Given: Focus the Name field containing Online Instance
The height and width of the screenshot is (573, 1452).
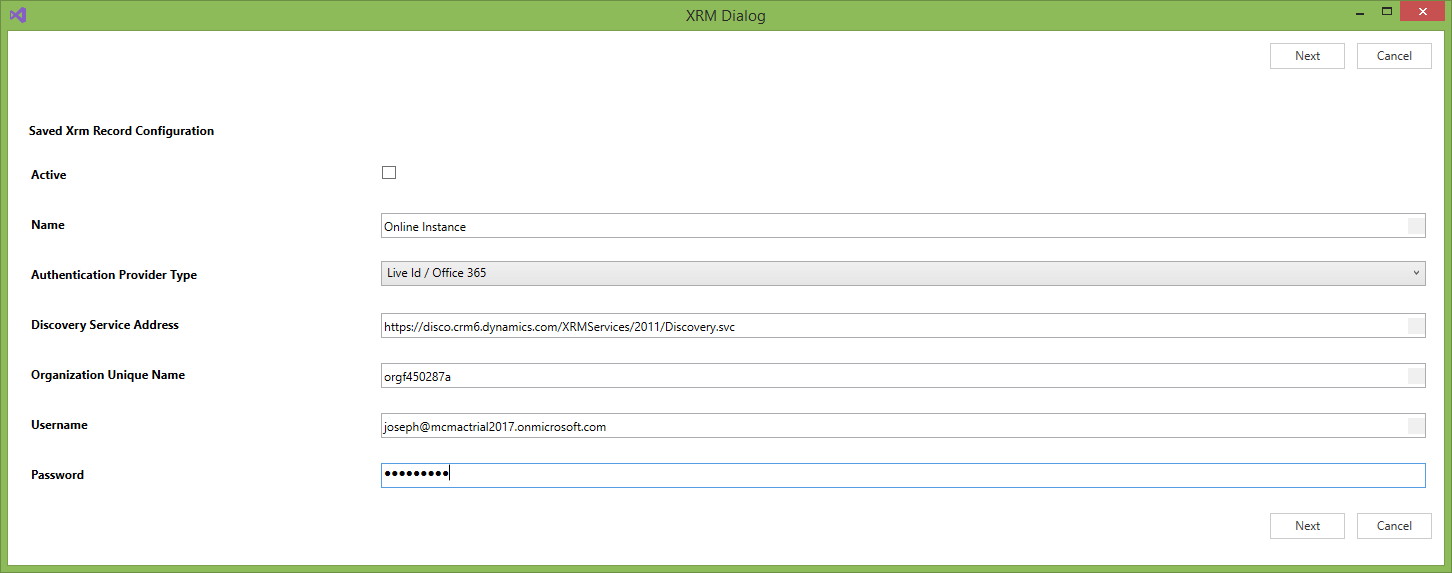Looking at the screenshot, I should 890,226.
